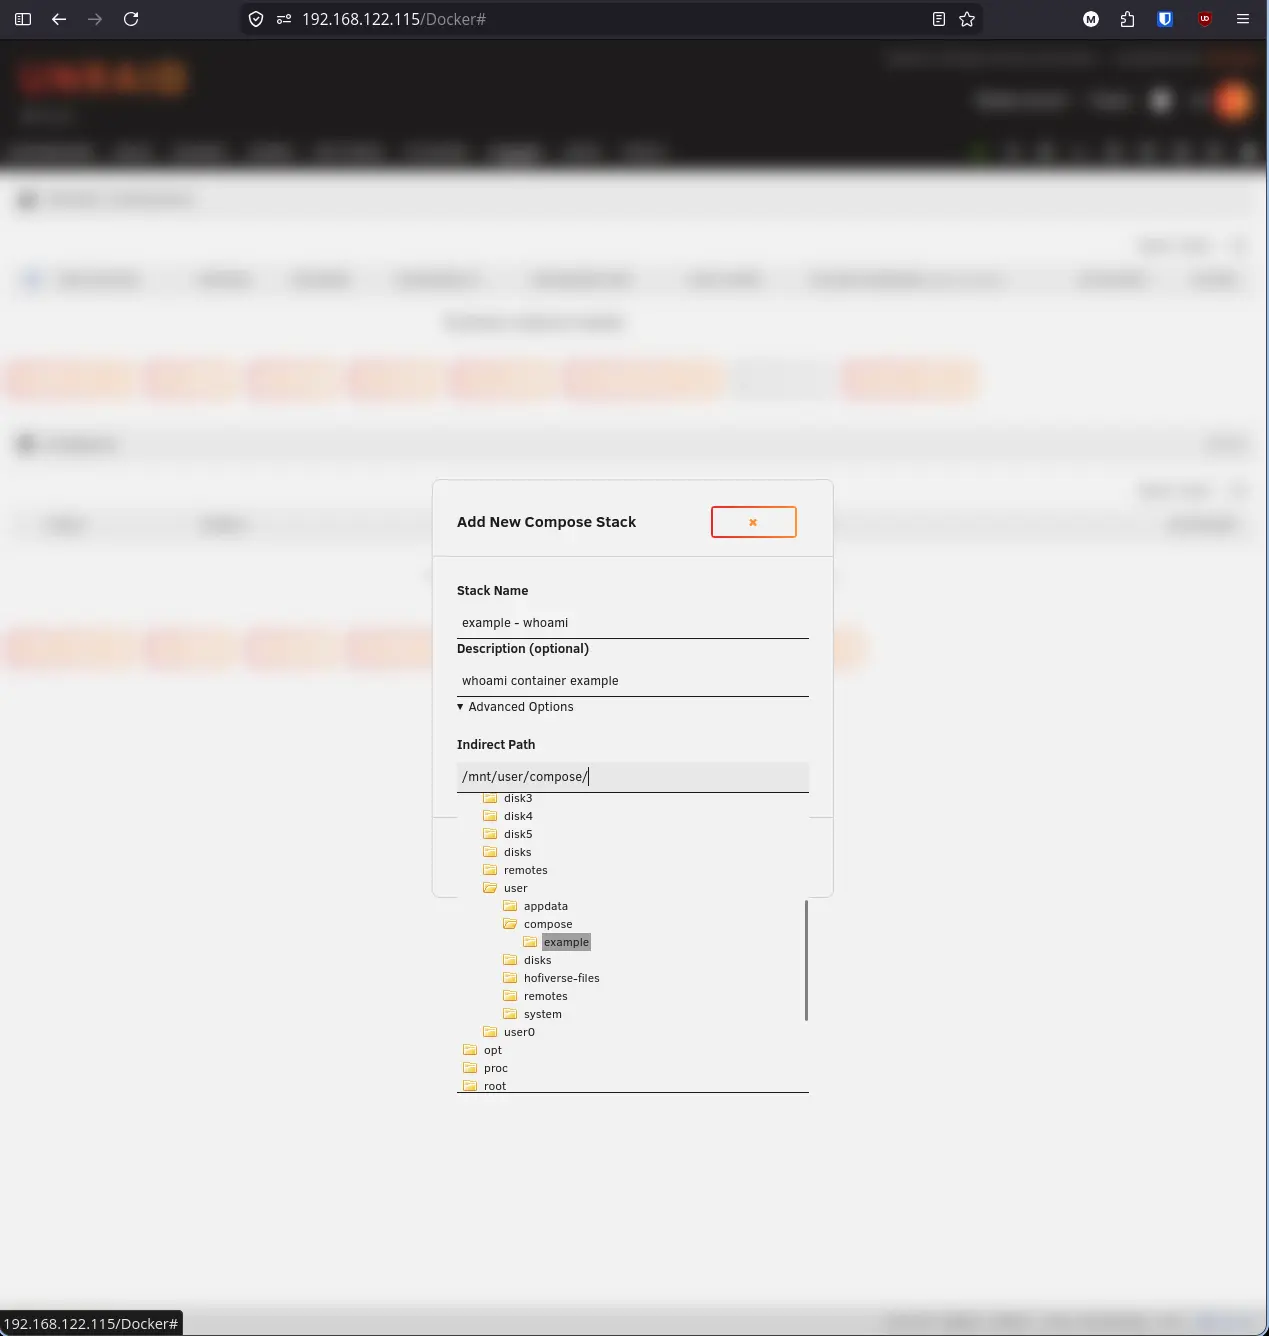Click the appdata folder icon
Screen dimensions: 1269x1336
point(510,906)
